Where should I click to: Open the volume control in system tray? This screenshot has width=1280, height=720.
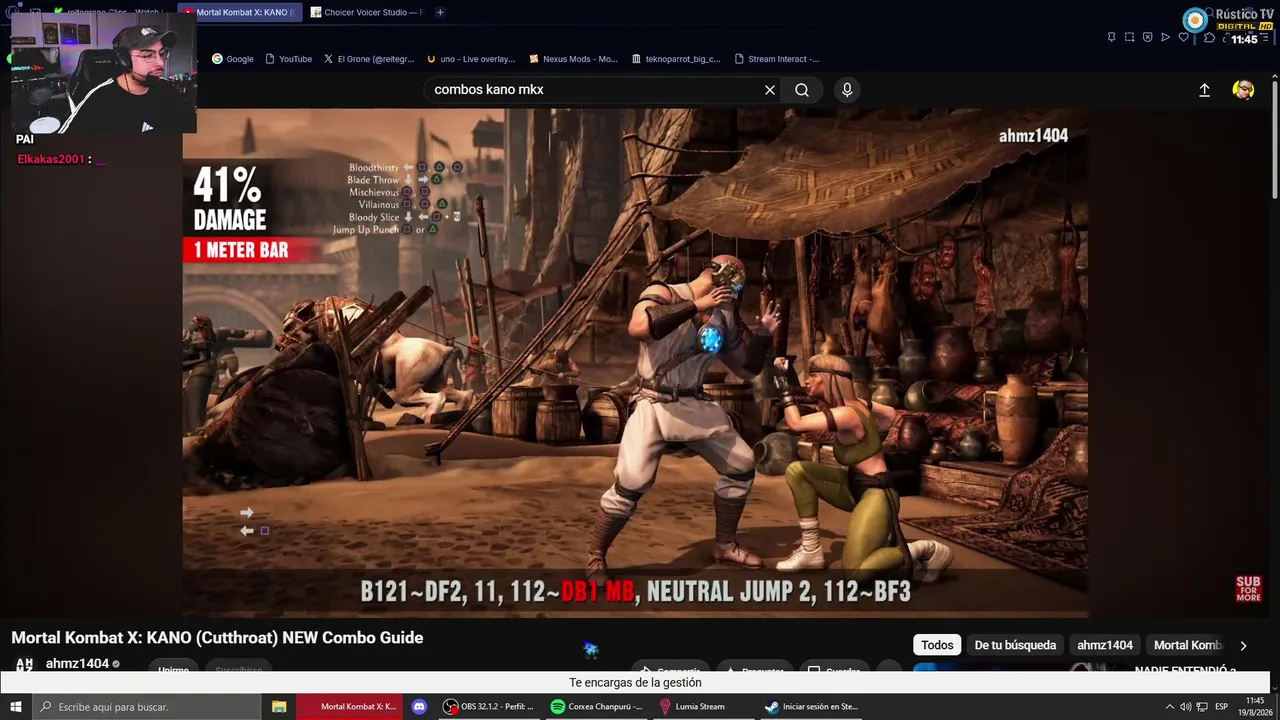(x=1186, y=707)
